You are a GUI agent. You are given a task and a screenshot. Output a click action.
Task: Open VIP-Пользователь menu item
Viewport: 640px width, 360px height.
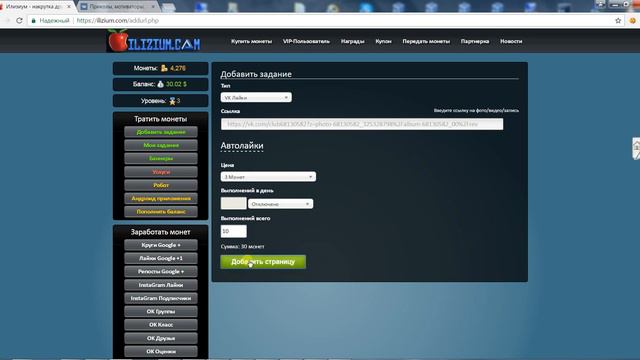(306, 41)
